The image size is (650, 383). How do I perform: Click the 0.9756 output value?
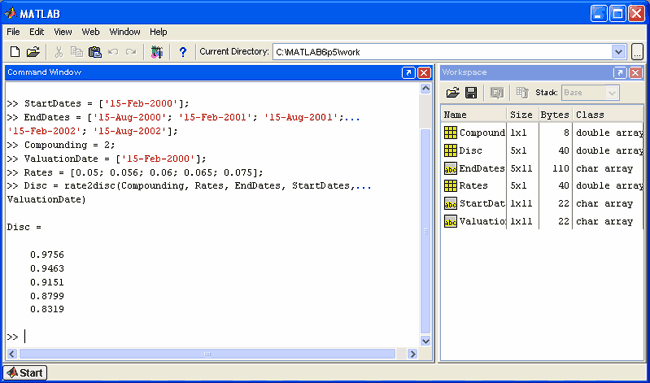[x=47, y=255]
